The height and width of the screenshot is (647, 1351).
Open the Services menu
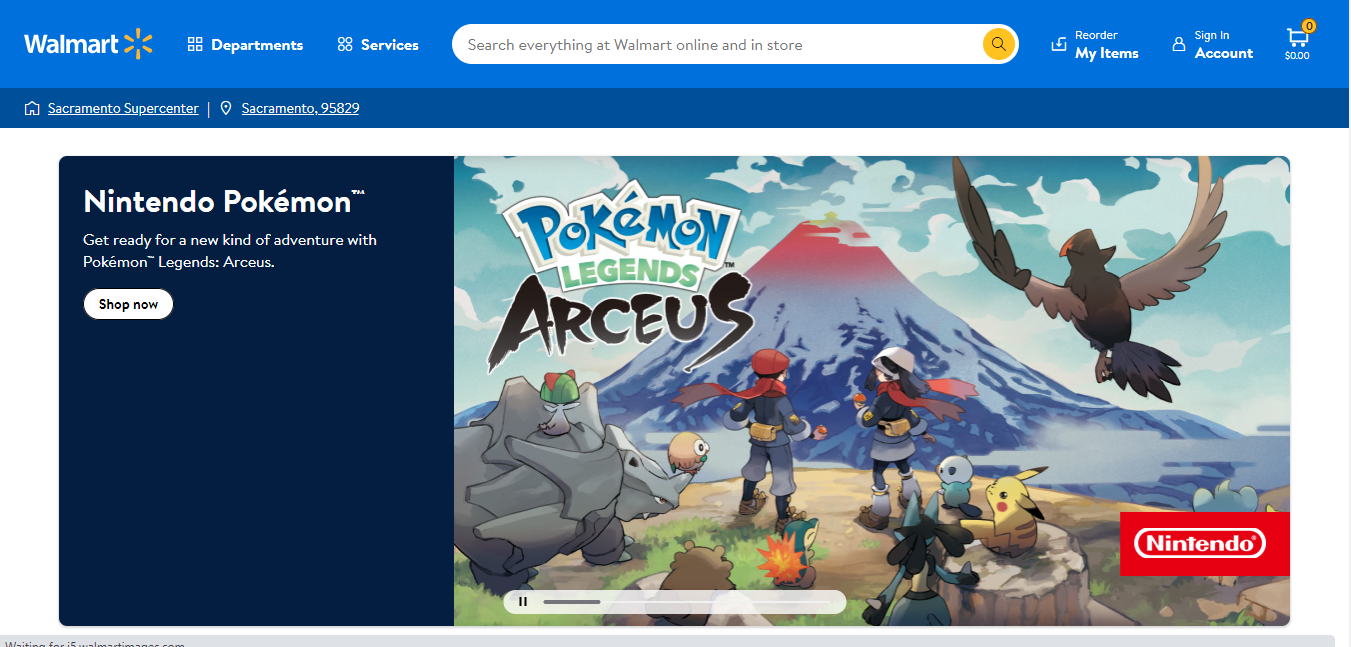378,45
